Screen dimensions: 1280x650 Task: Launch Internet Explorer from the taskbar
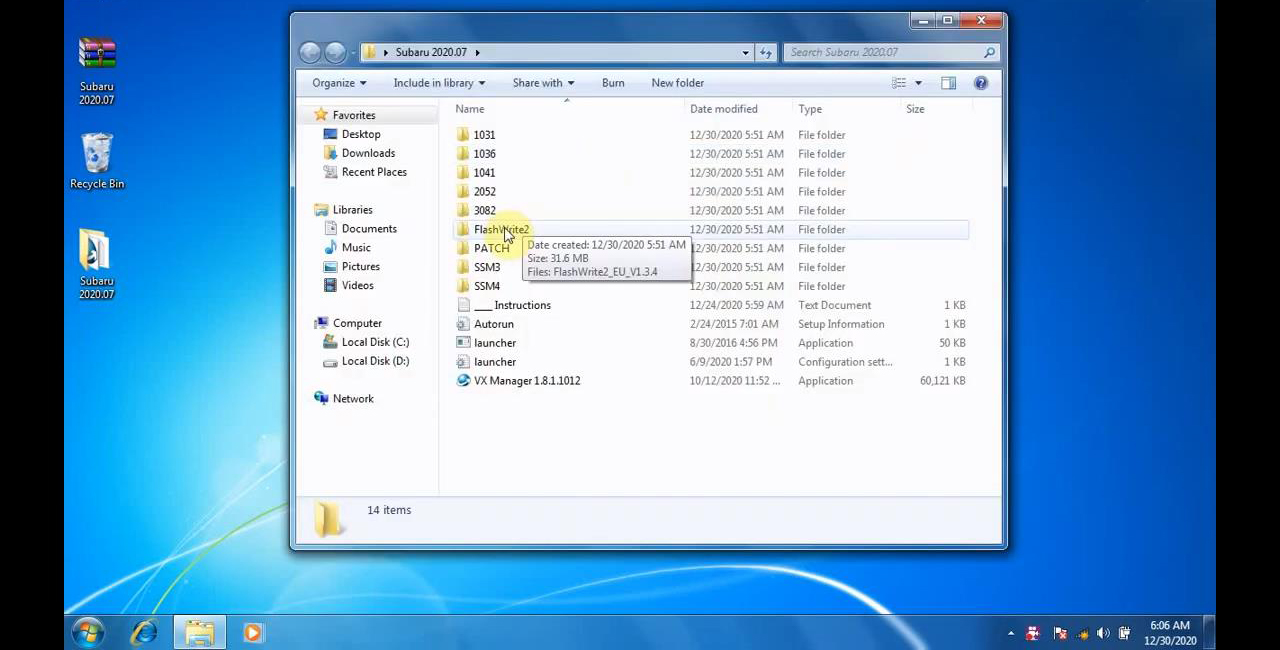pos(145,632)
